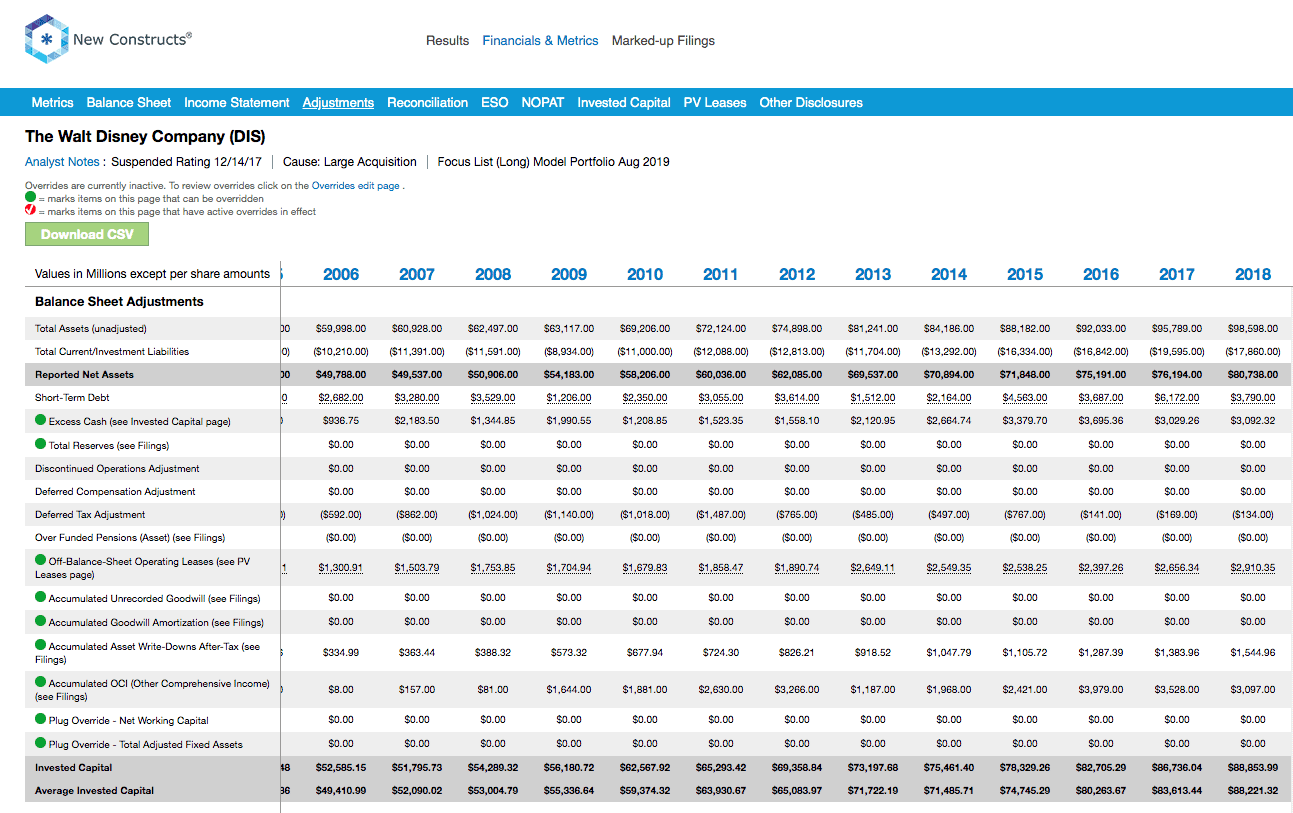Click the Discontinued Operations Adjustment row label
Screen dimensions: 1293x813
117,468
